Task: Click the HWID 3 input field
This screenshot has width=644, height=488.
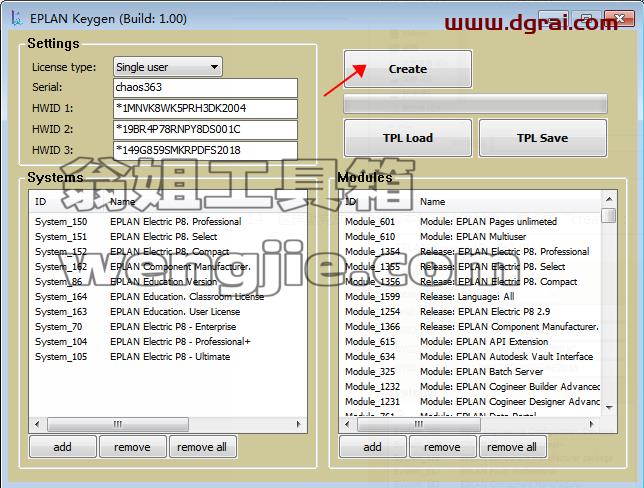Action: coord(205,150)
